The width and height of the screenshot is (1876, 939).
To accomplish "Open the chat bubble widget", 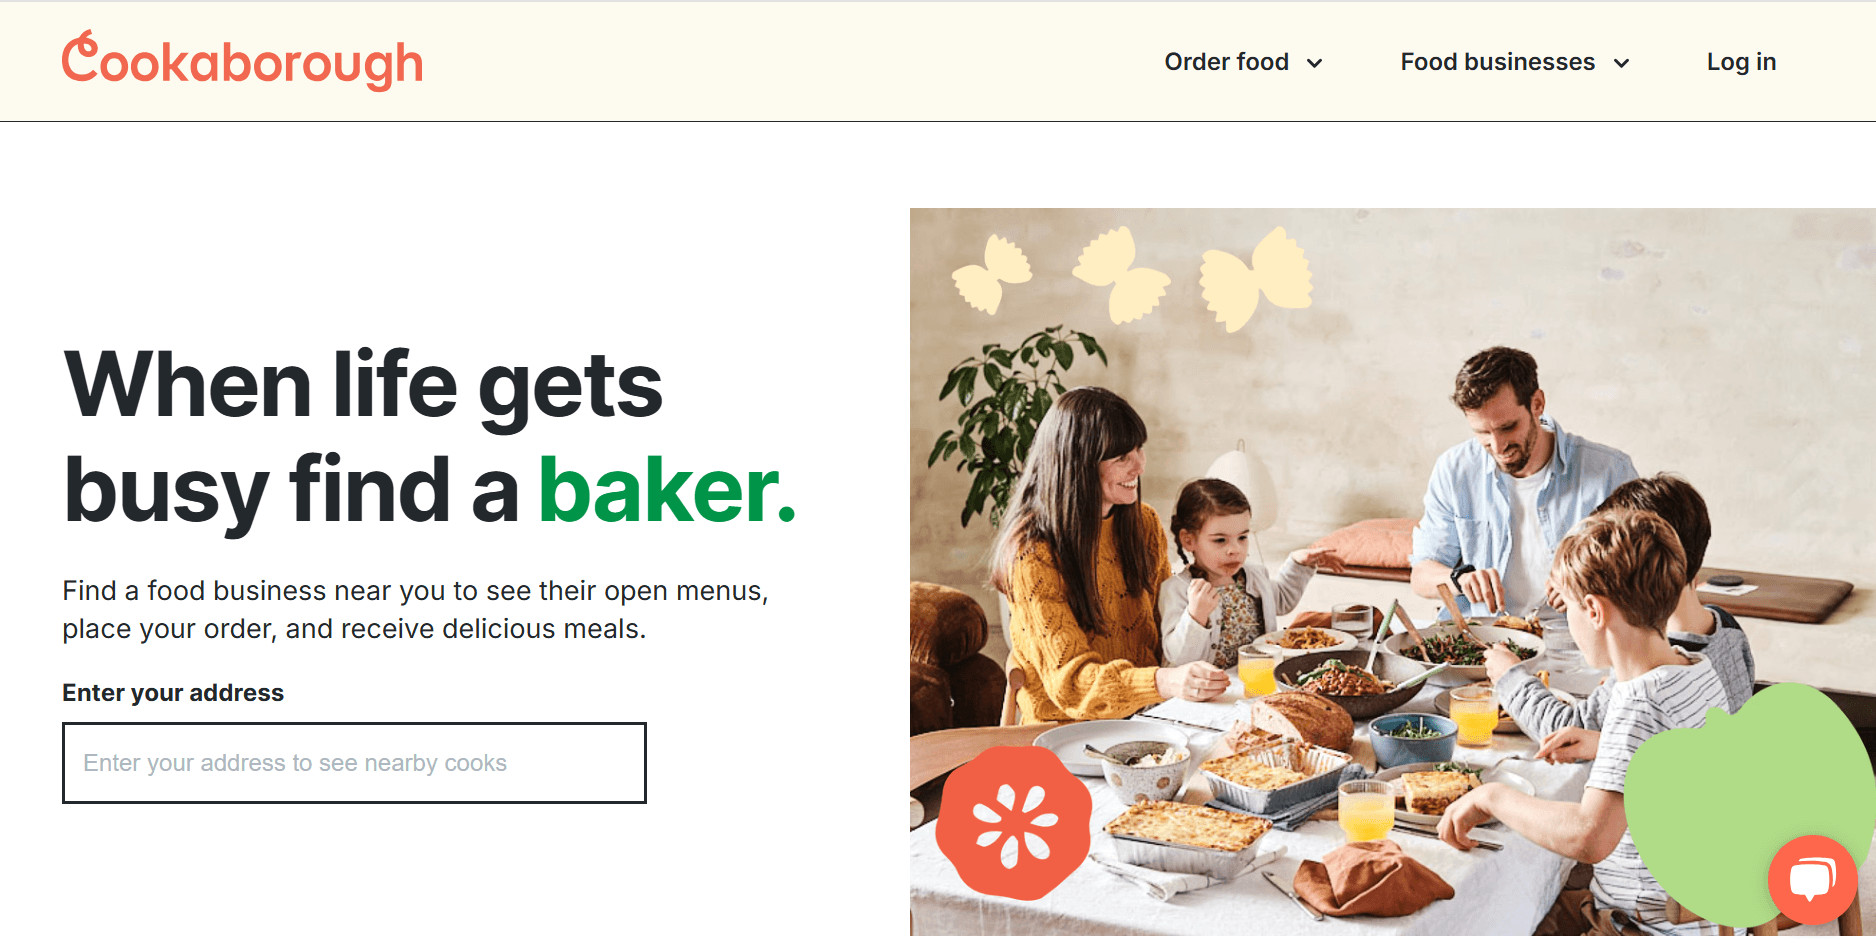I will (x=1812, y=880).
